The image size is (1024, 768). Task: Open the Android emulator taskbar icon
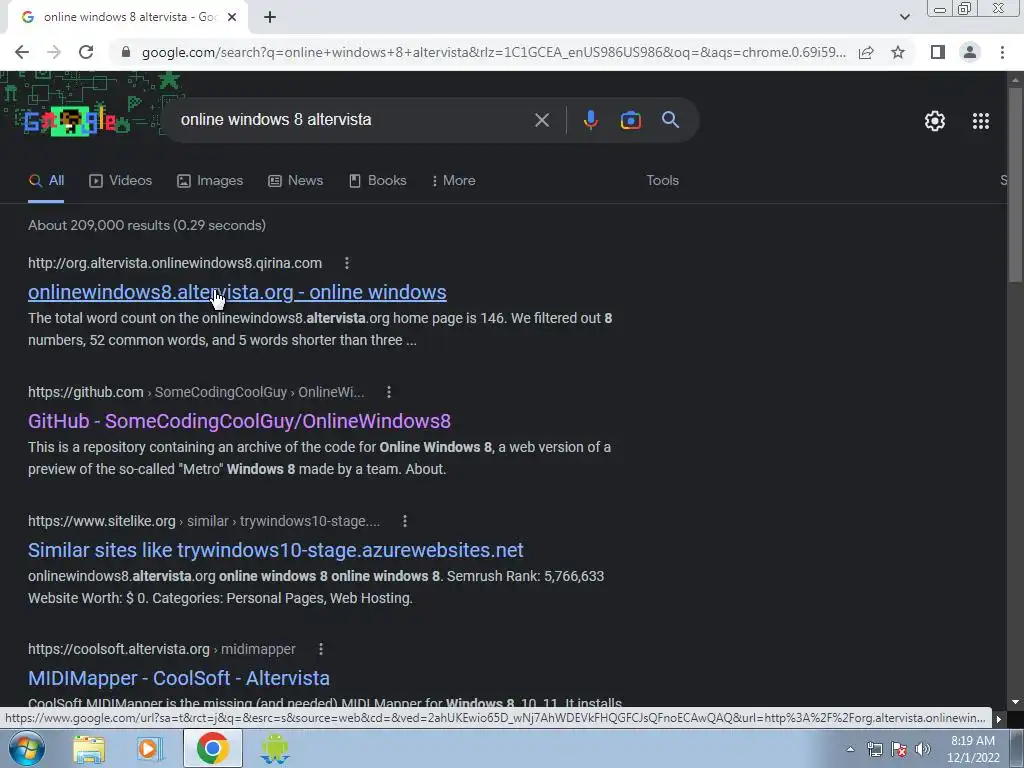[x=274, y=748]
